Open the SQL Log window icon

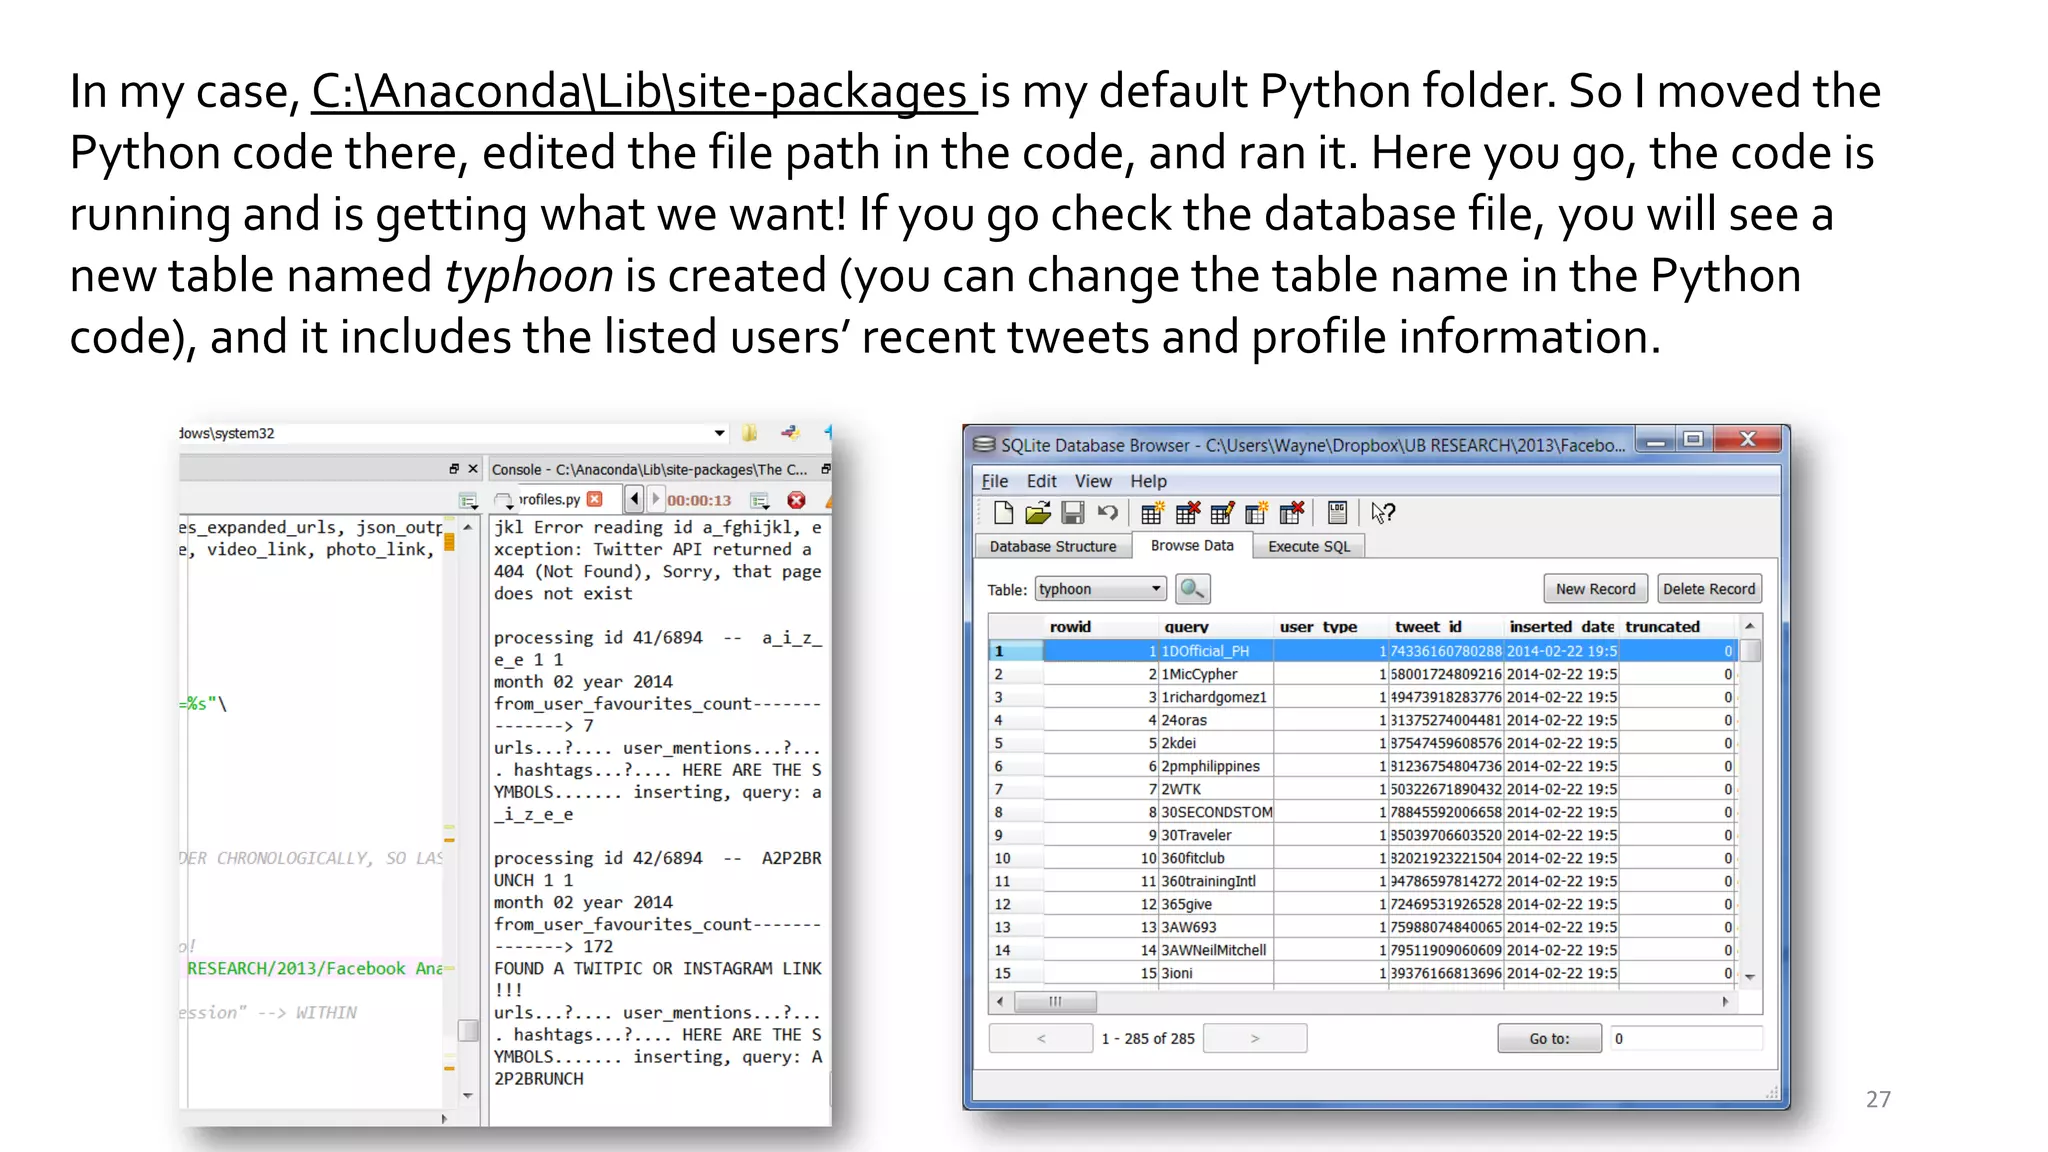[x=1337, y=513]
